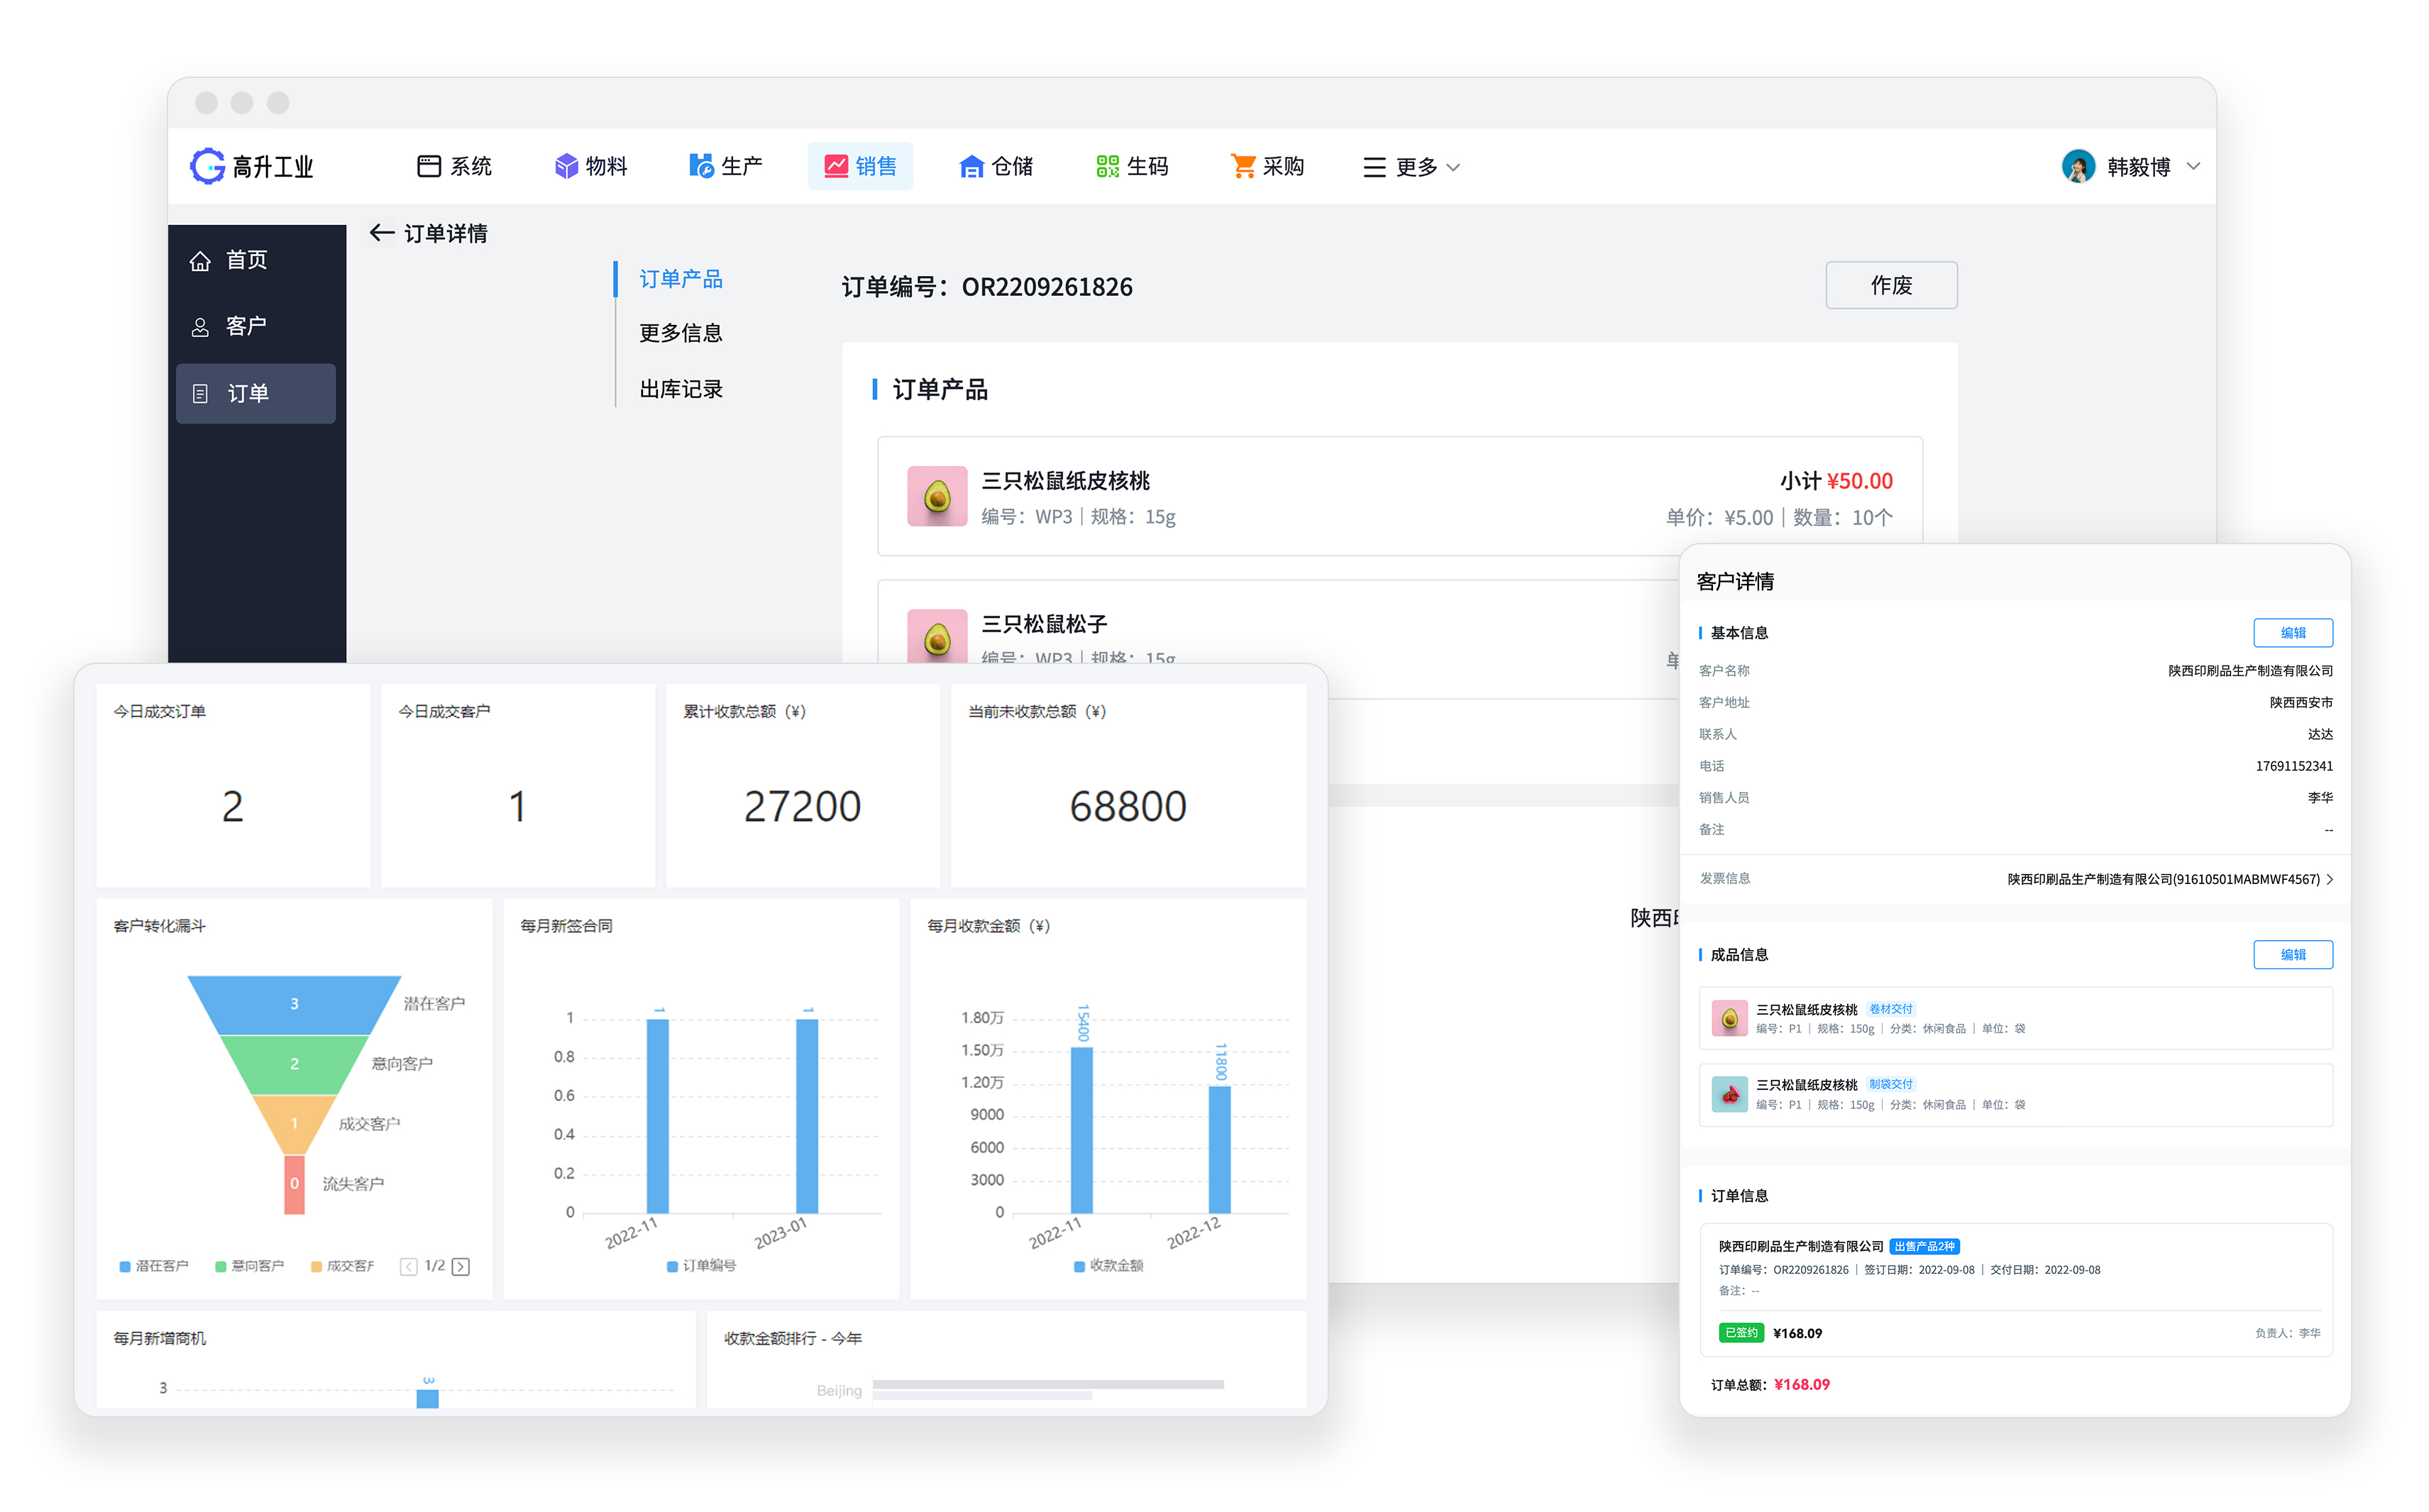Click the blue 潜在客户 funnel segment
2429x1512 pixels.
[294, 1004]
